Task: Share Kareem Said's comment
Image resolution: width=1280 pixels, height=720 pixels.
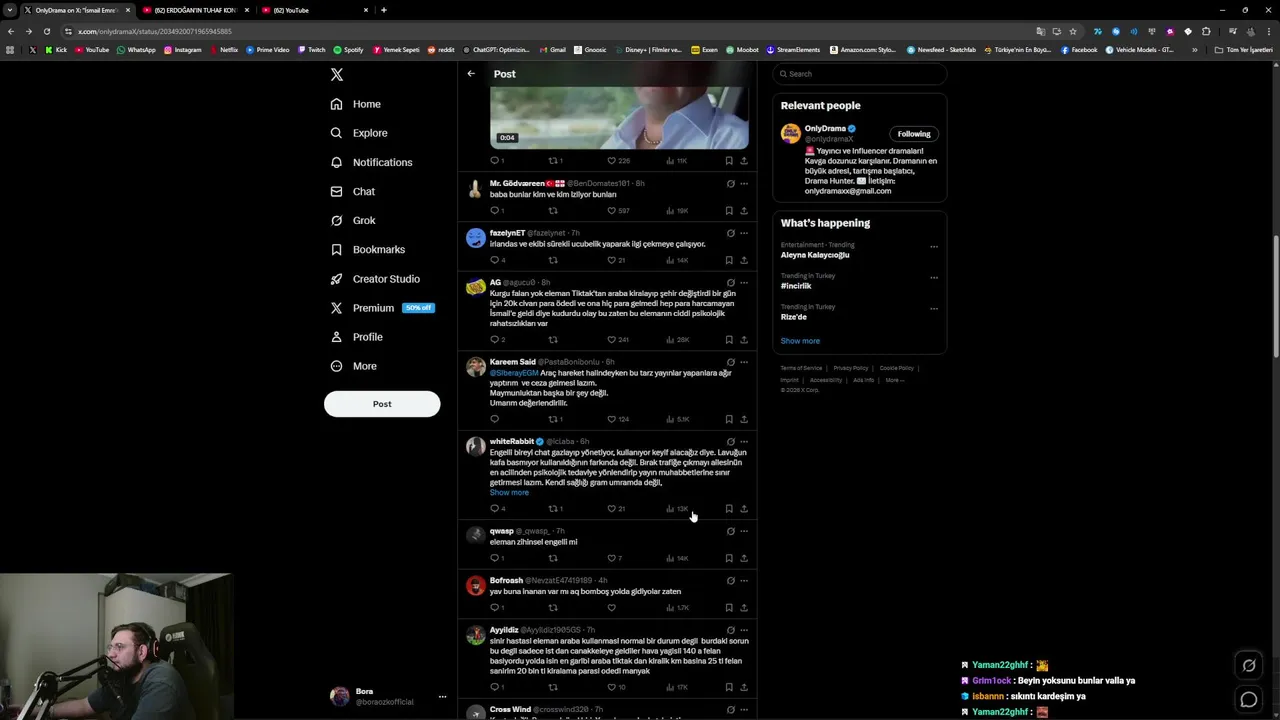Action: [x=744, y=419]
